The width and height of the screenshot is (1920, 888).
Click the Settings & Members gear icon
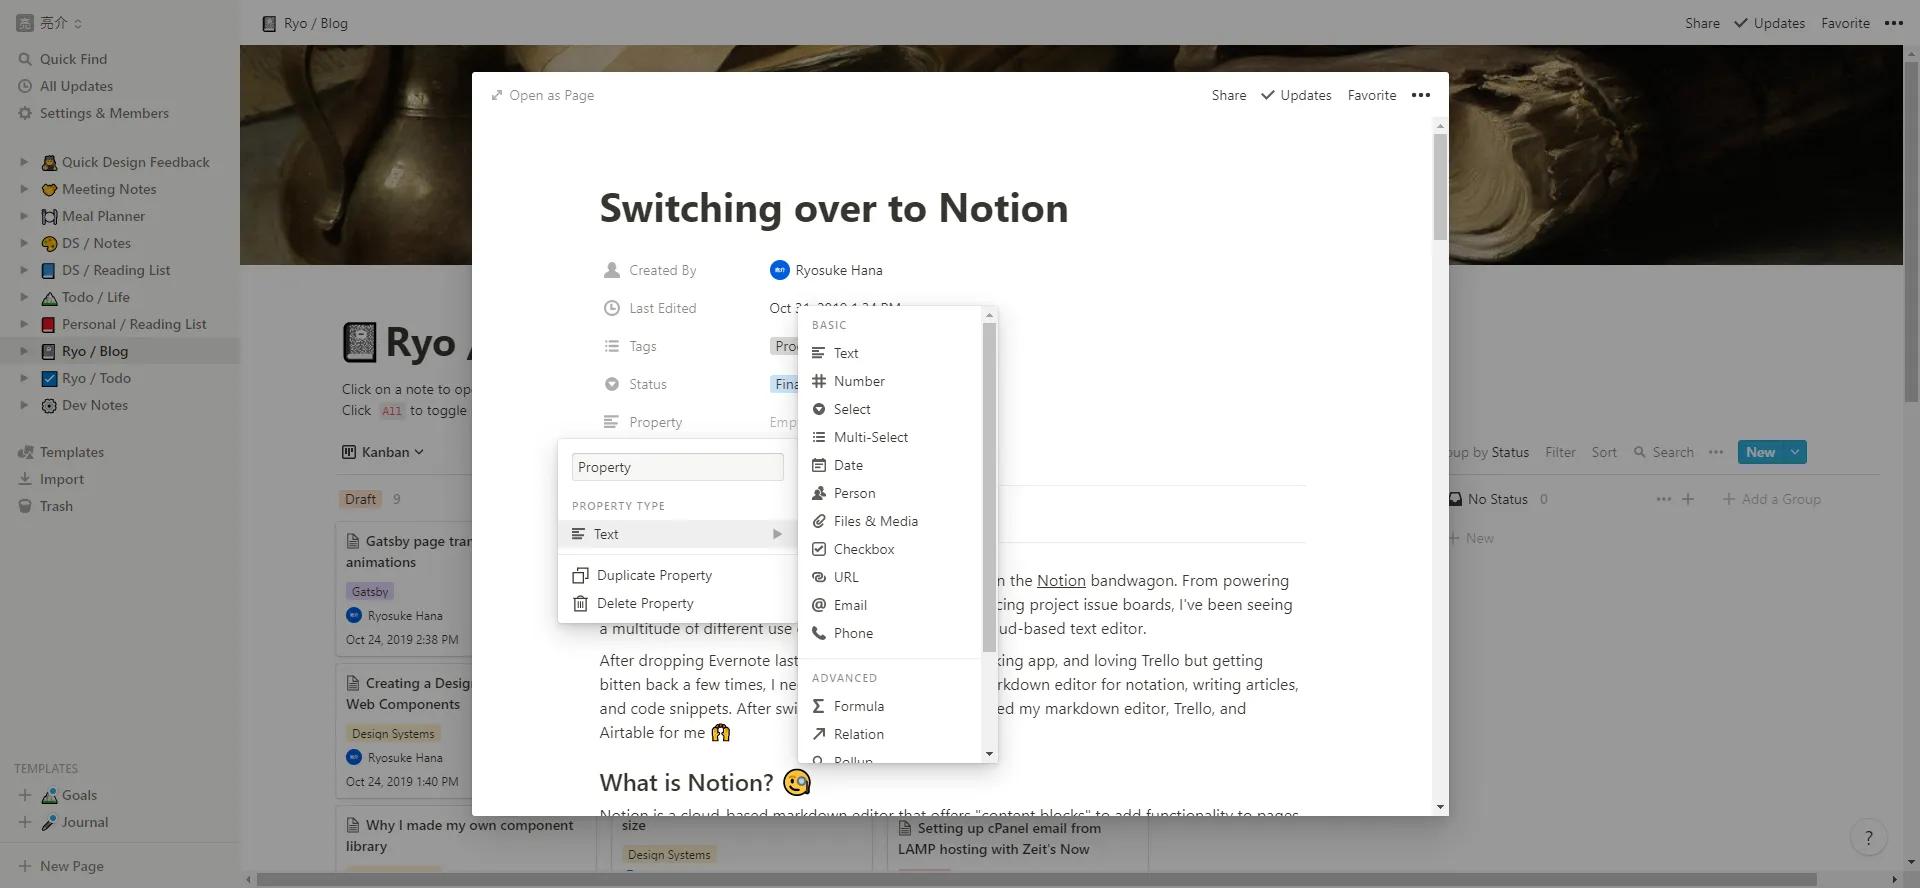(x=26, y=113)
